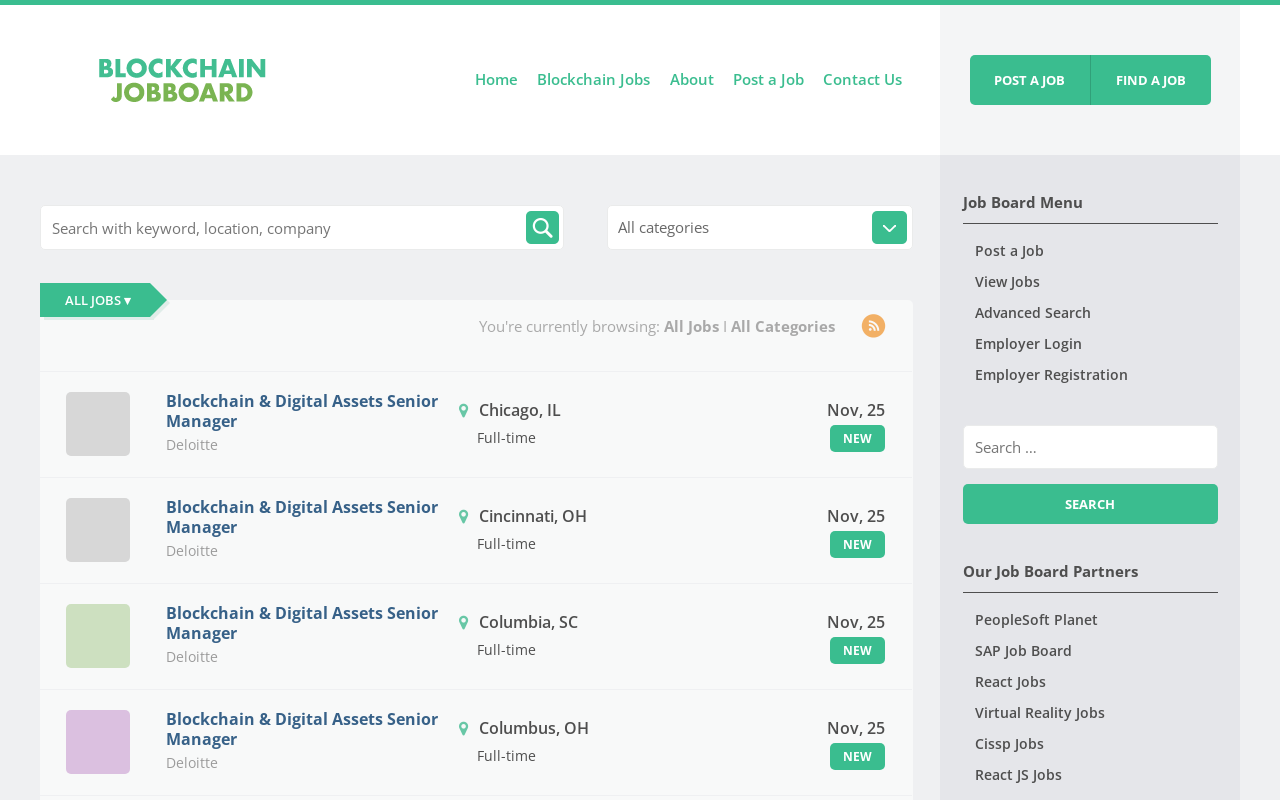Click the POST A JOB green button
This screenshot has height=800, width=1280.
[x=1029, y=80]
